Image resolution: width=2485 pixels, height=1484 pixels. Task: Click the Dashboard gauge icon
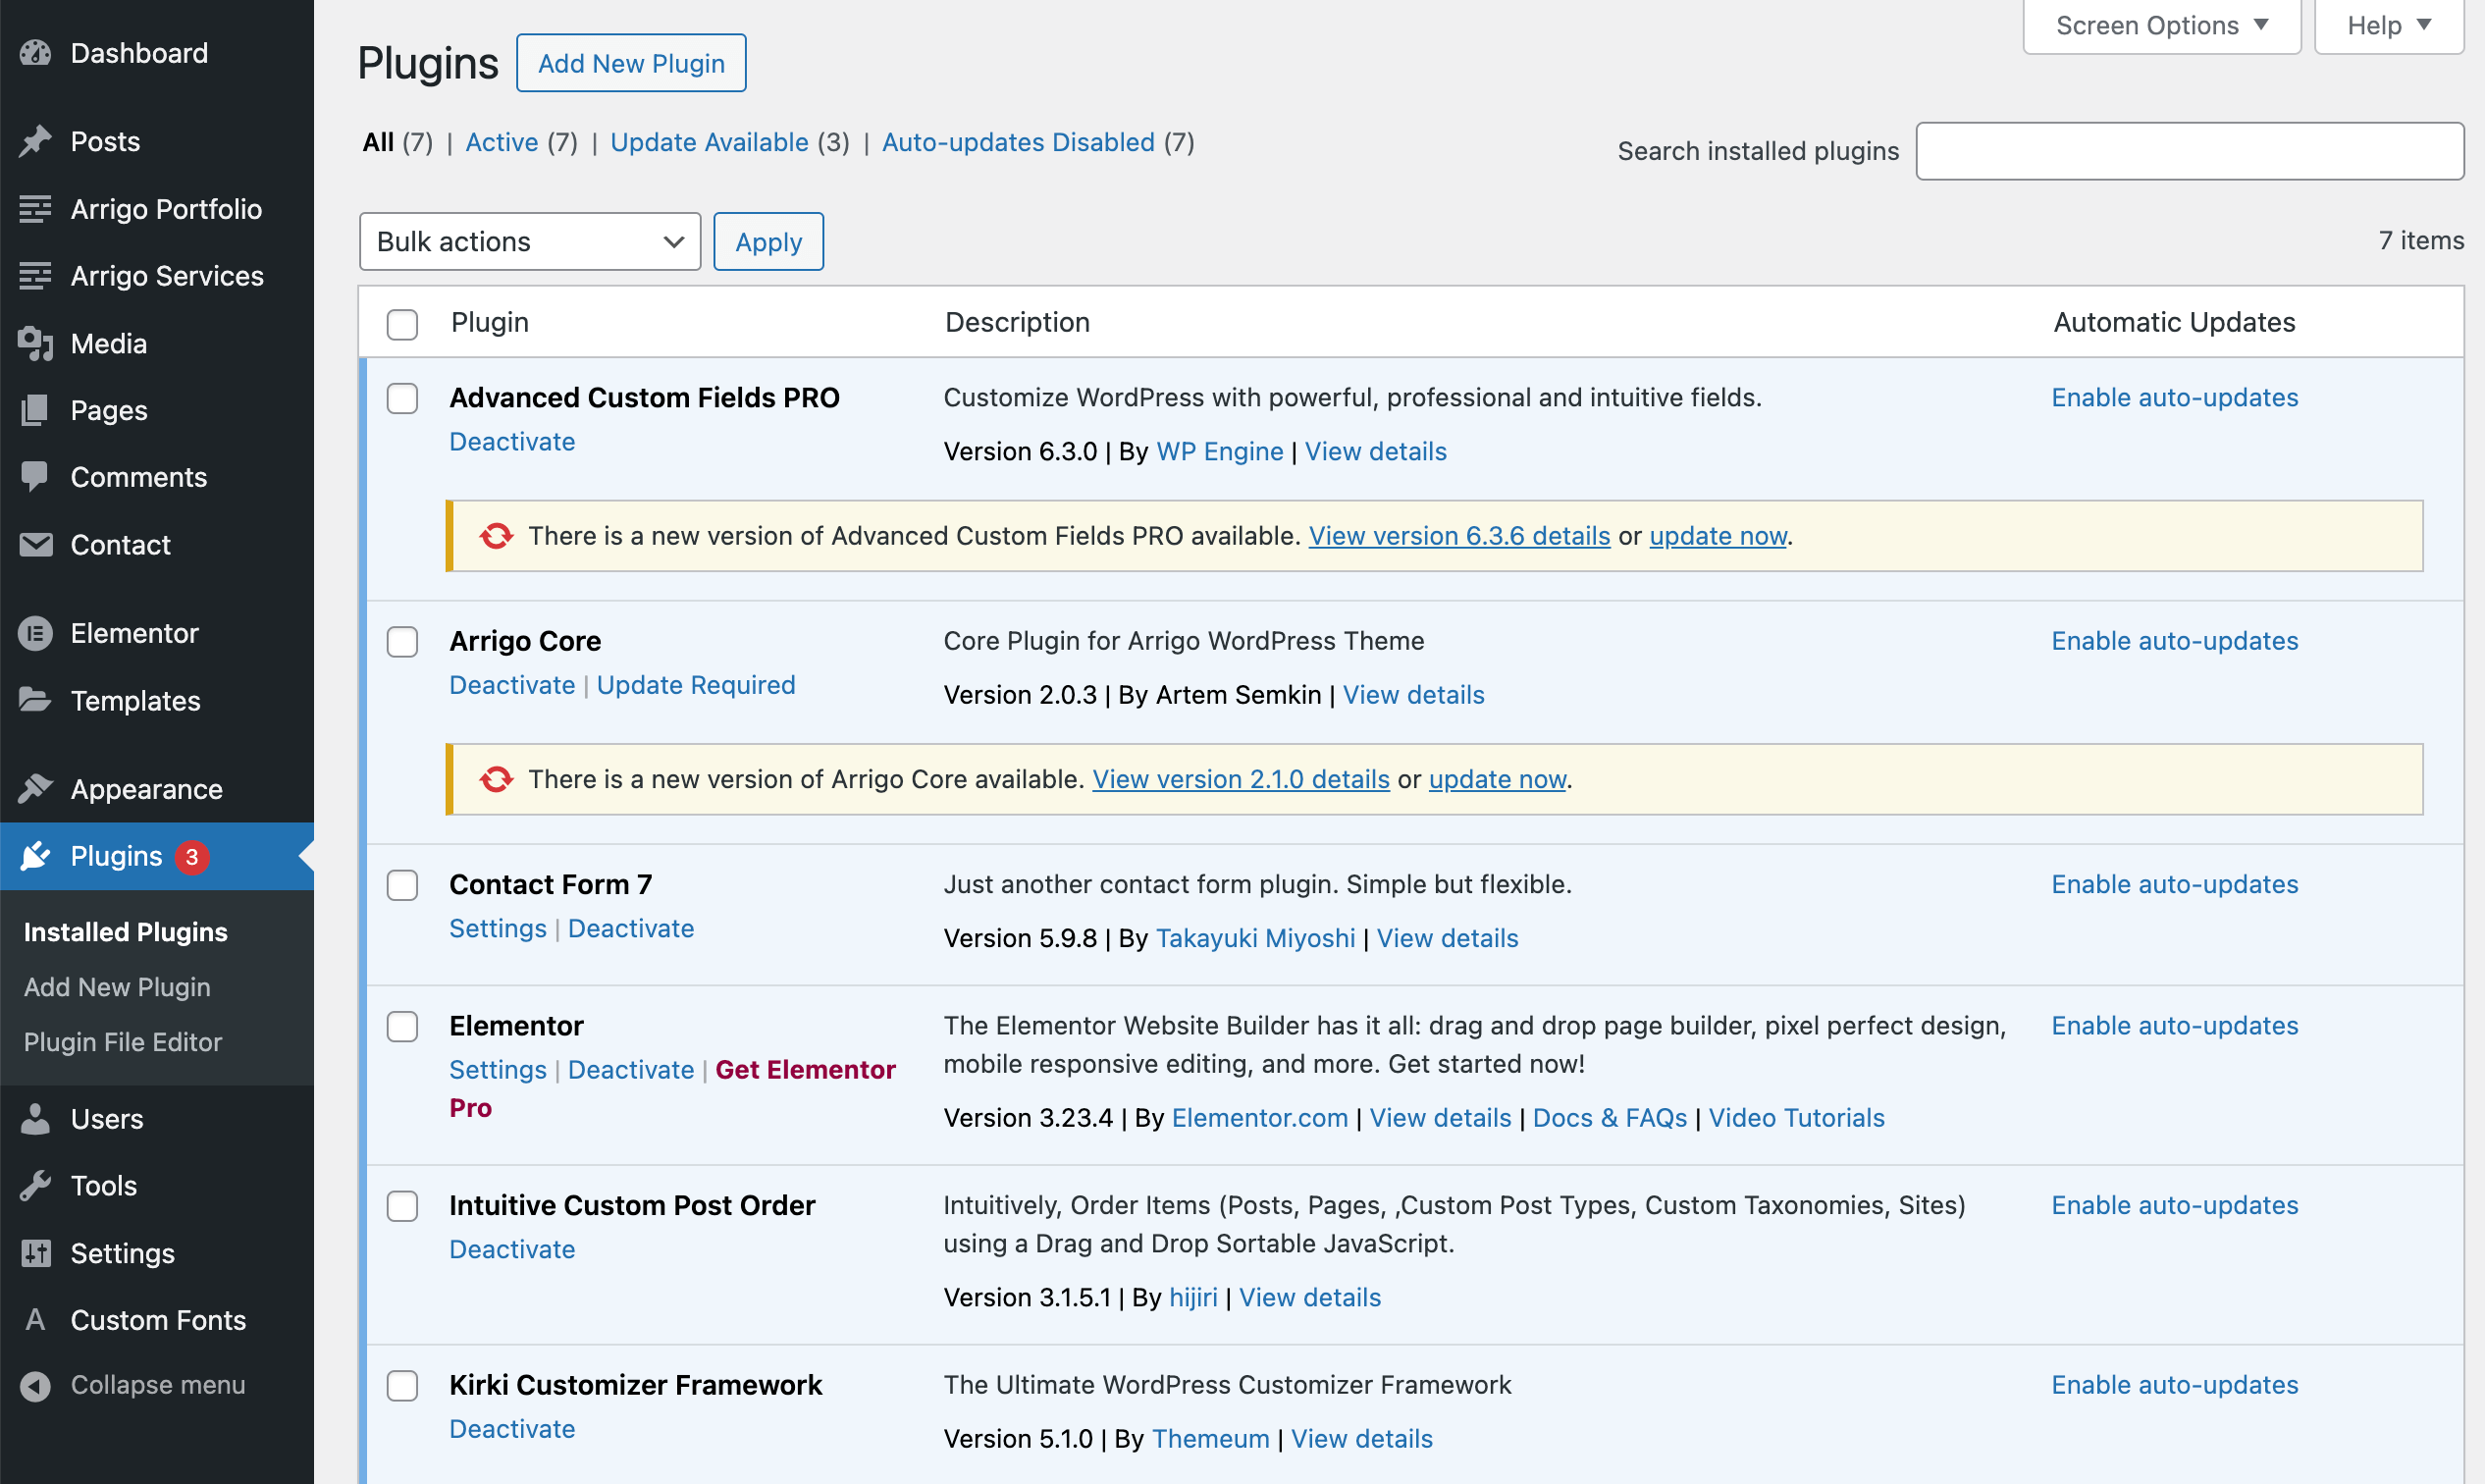point(35,53)
